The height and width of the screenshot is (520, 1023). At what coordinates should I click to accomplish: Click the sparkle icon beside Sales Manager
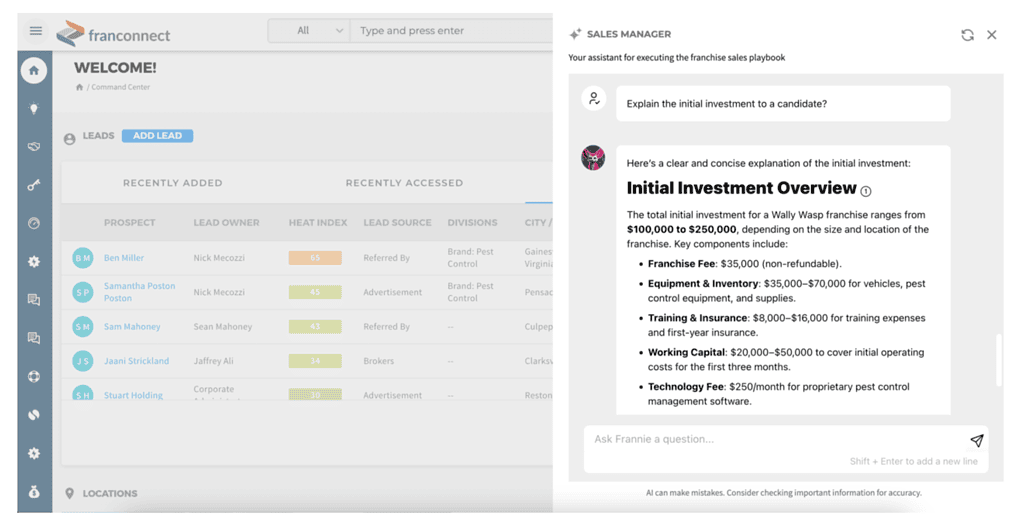[575, 34]
